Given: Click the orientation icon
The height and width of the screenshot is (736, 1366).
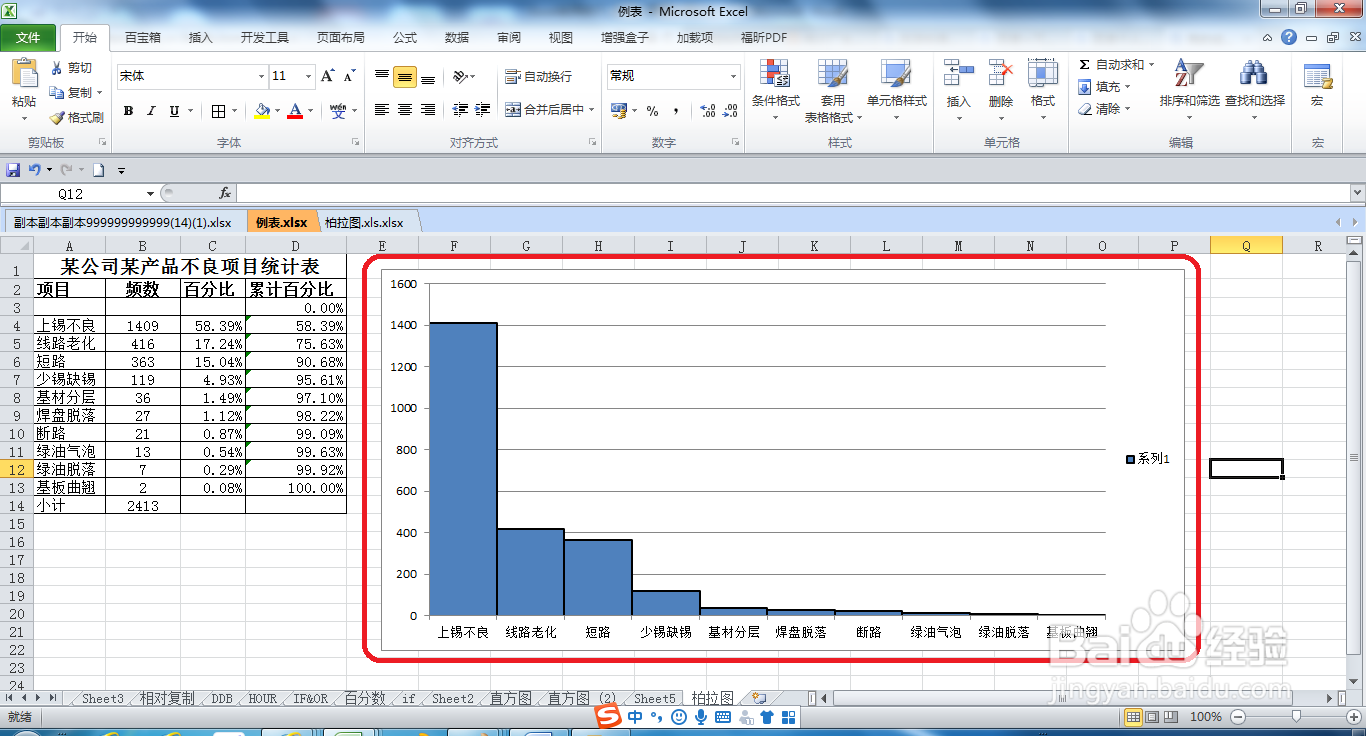Looking at the screenshot, I should [x=460, y=77].
